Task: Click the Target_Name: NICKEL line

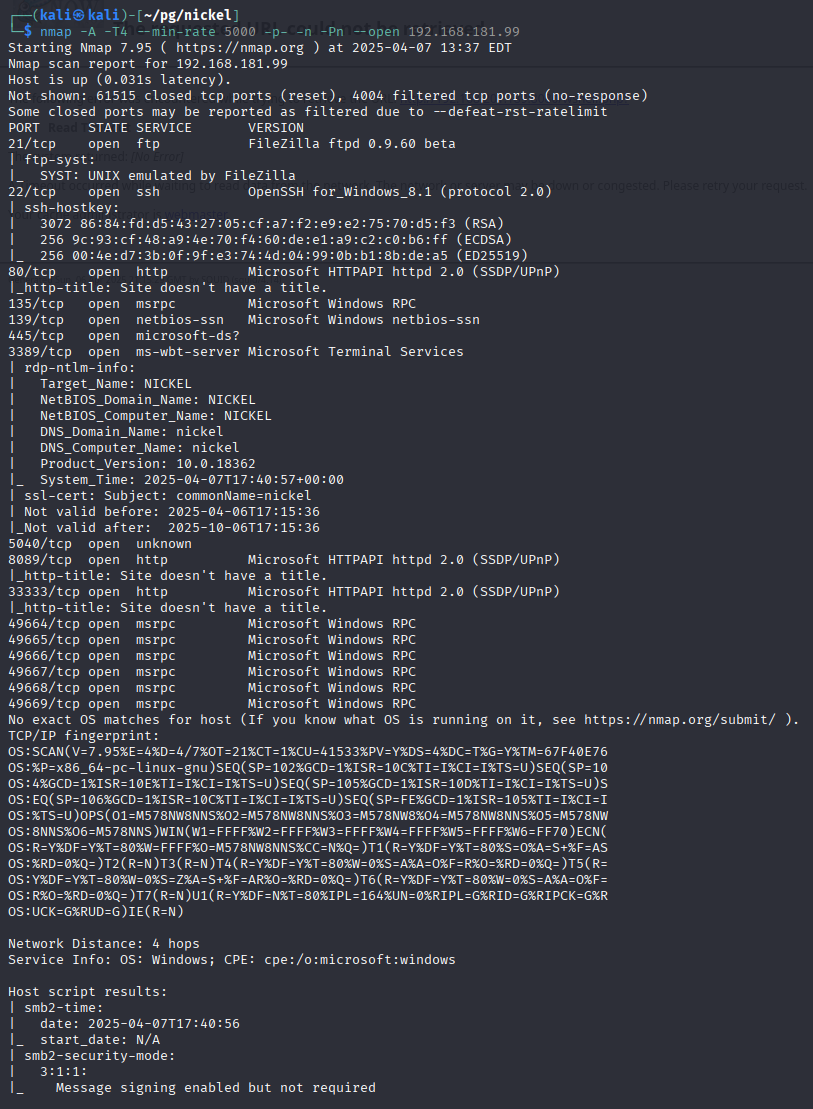Action: click(115, 383)
